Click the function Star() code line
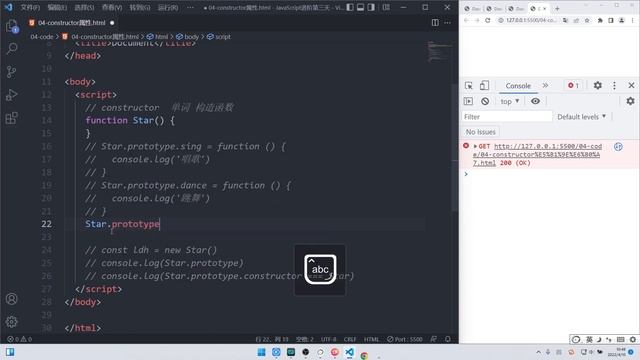The width and height of the screenshot is (640, 360). coord(130,120)
